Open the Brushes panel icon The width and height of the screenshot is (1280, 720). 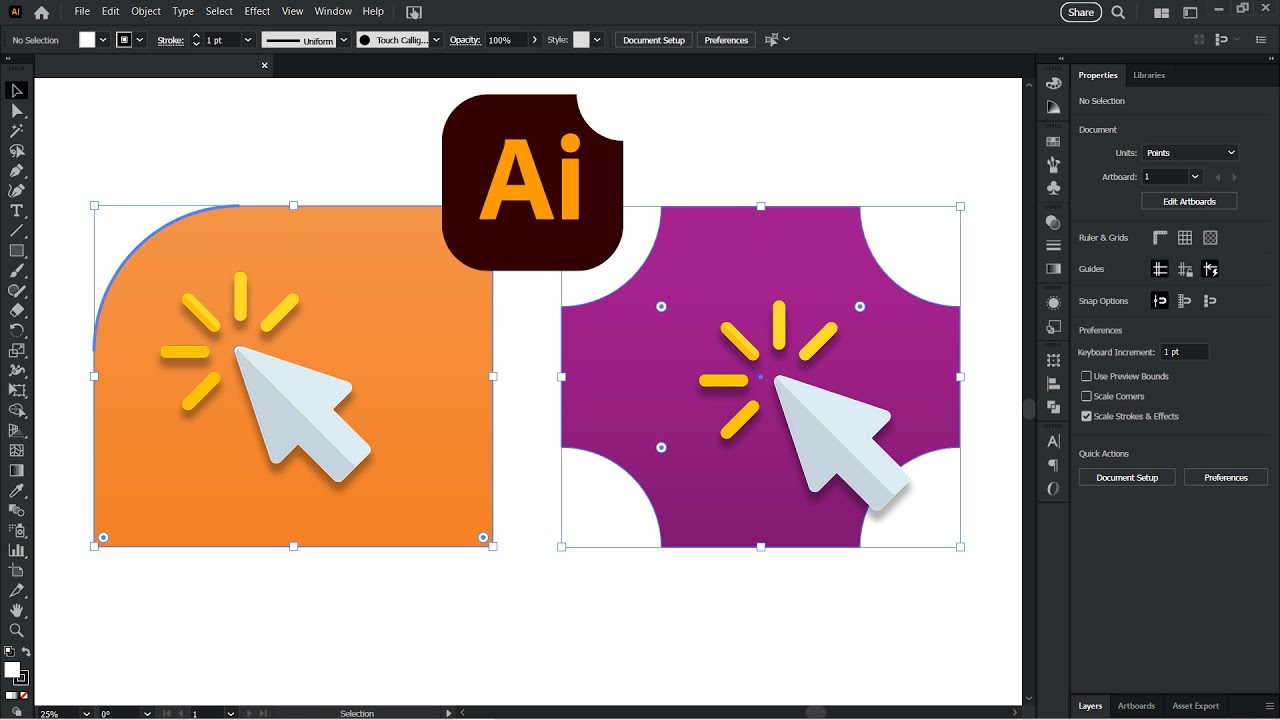tap(1053, 165)
